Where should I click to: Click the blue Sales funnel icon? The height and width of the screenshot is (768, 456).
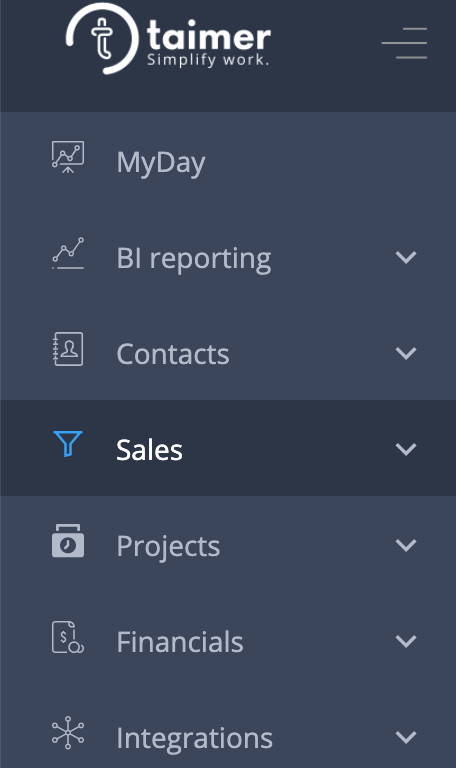pos(68,444)
